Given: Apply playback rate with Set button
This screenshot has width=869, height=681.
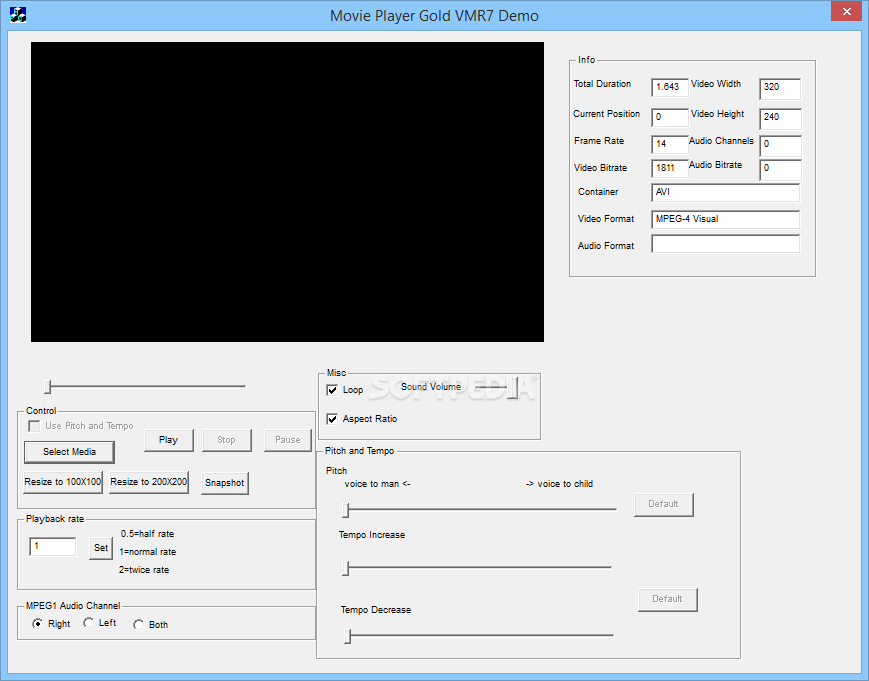Looking at the screenshot, I should 101,548.
